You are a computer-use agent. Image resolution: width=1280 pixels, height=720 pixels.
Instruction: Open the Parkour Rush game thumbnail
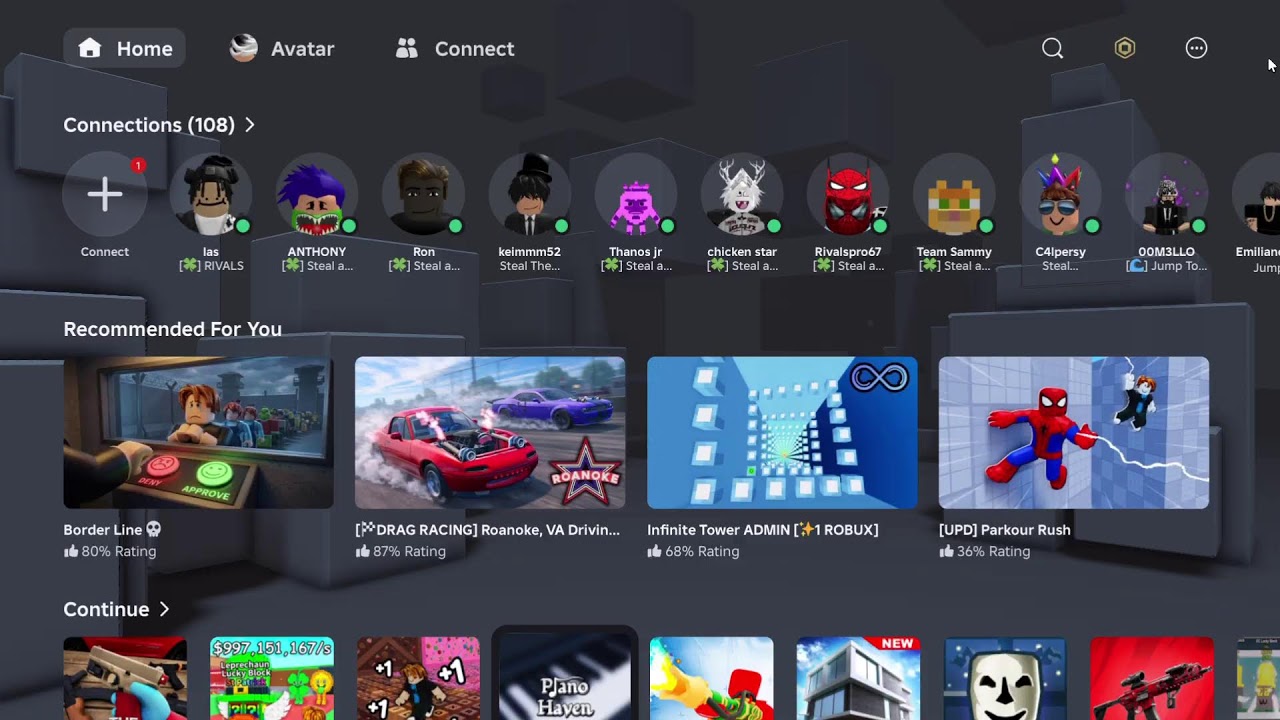pyautogui.click(x=1074, y=432)
